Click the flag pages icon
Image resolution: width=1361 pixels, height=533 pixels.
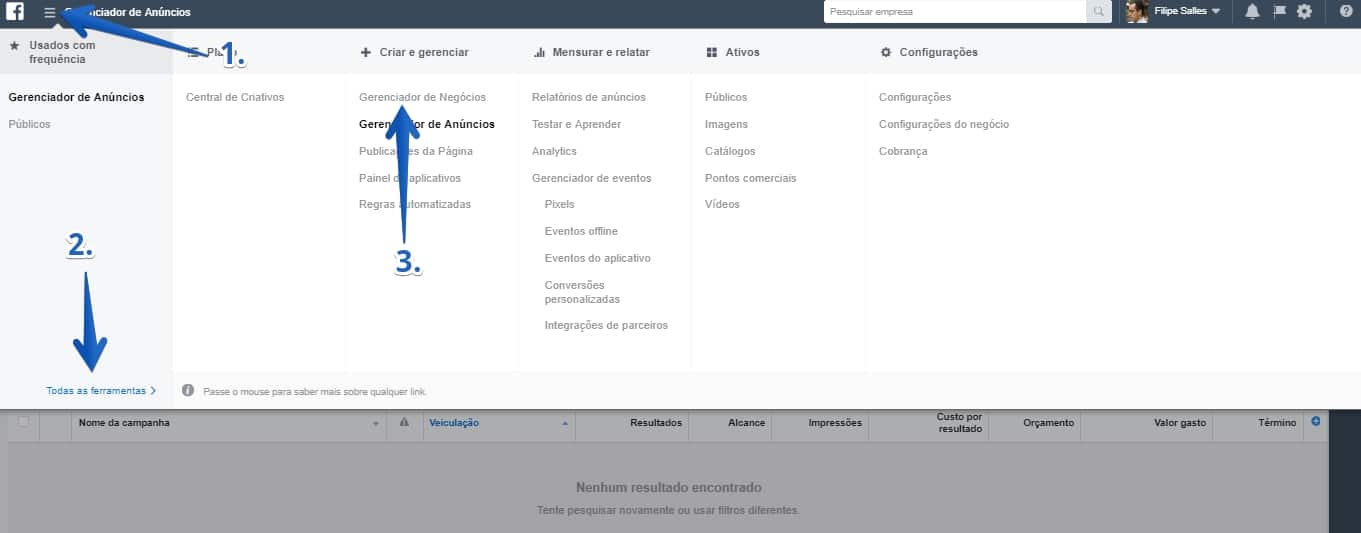pos(1279,12)
